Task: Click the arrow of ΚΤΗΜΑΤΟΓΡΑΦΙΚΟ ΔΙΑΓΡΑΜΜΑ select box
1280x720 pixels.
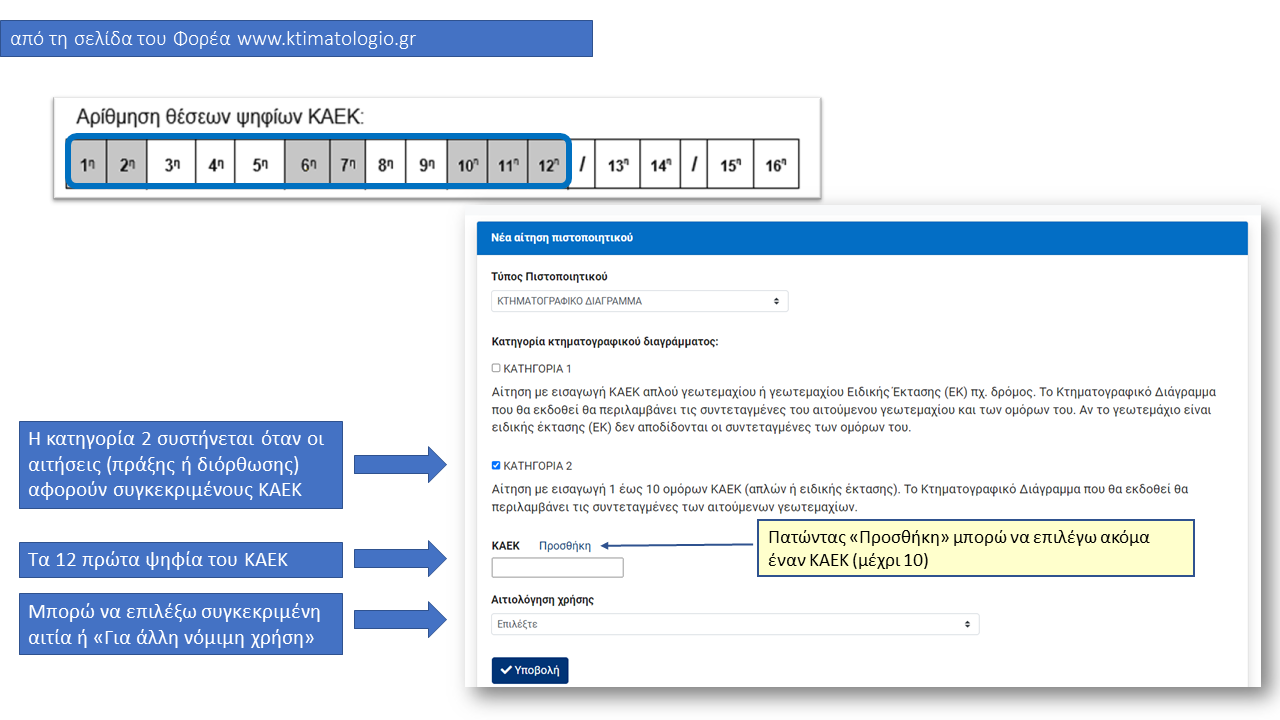Action: [777, 301]
